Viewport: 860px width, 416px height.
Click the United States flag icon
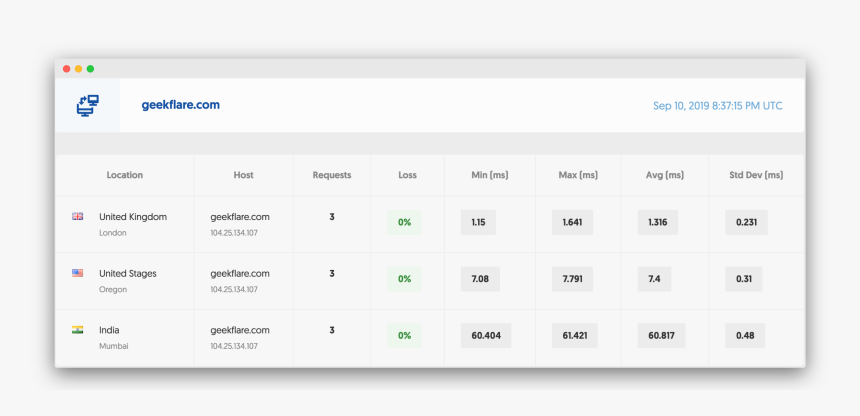click(x=77, y=273)
